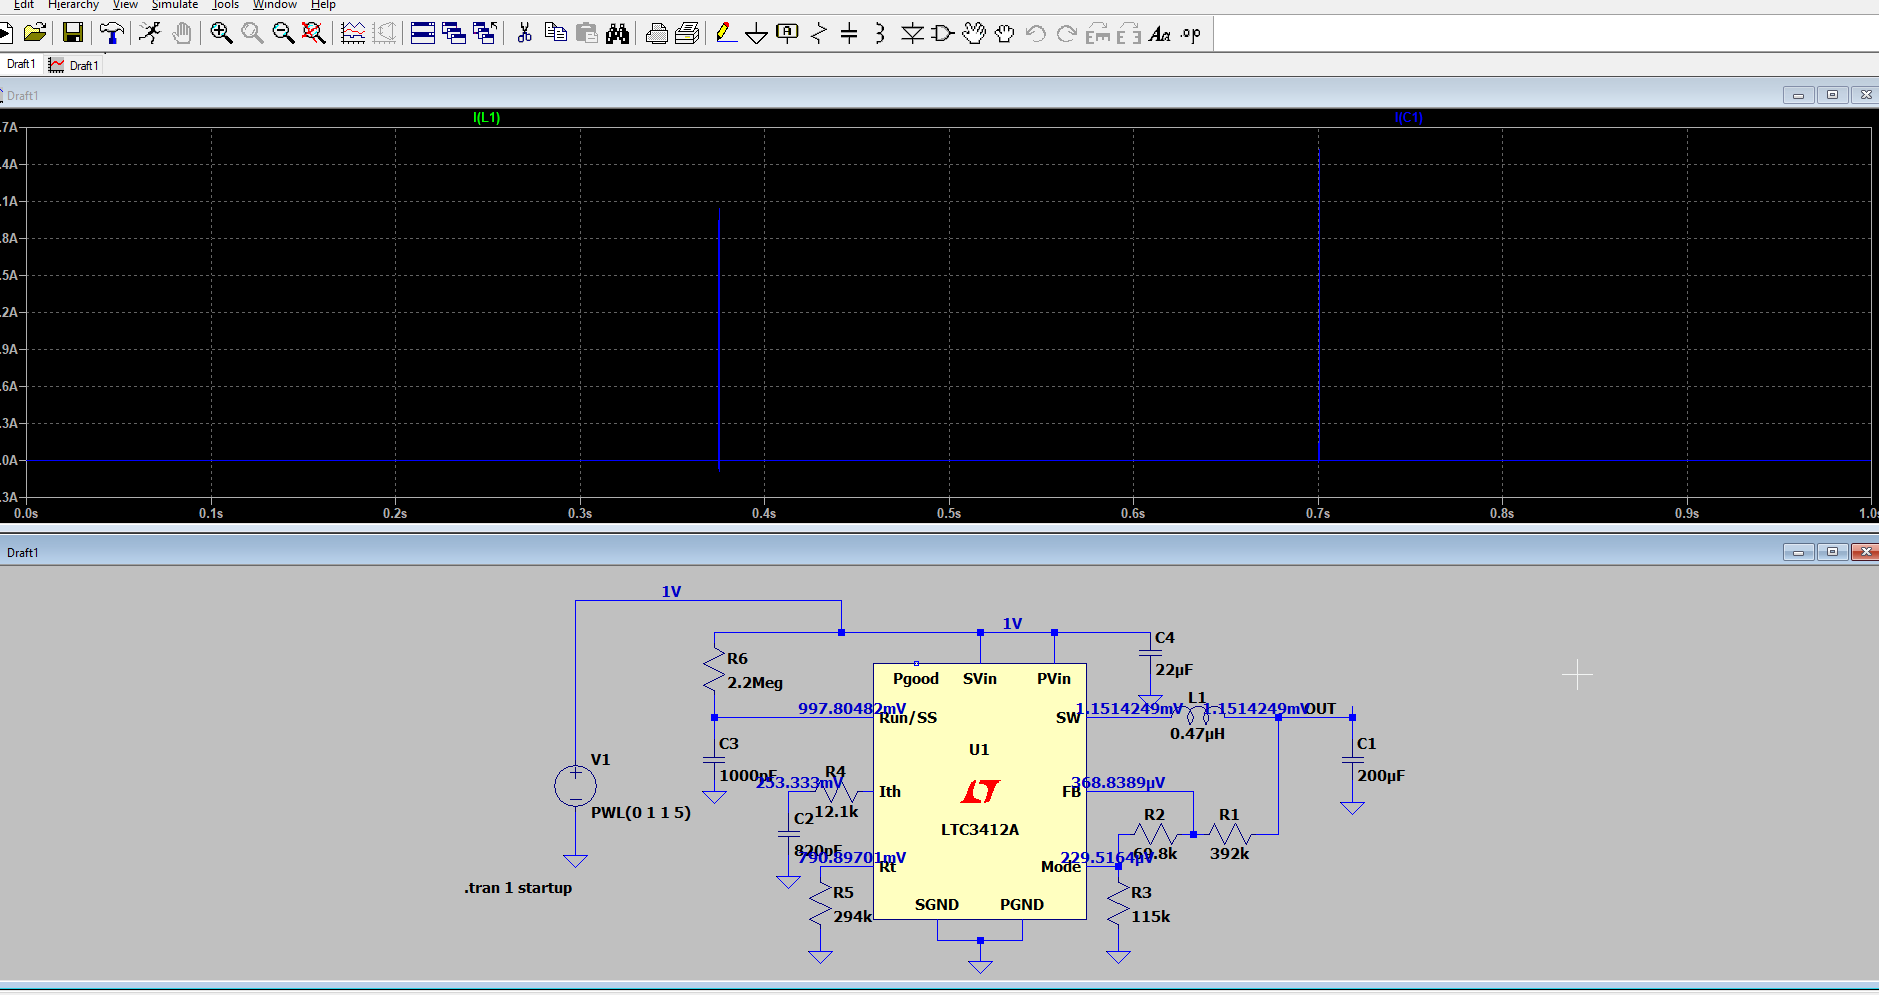Select the Drag hand tool
Screen dimensions: 1879x995
1005,33
